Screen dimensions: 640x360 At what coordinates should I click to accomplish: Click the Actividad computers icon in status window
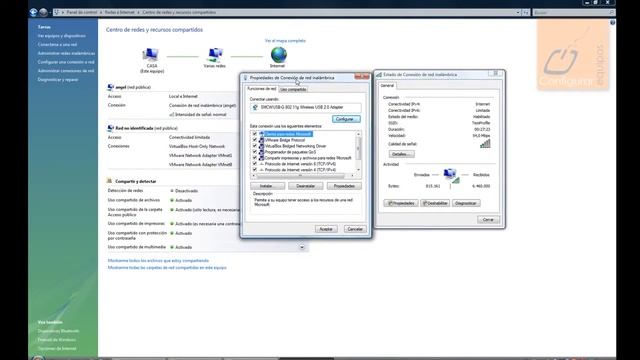pos(451,176)
